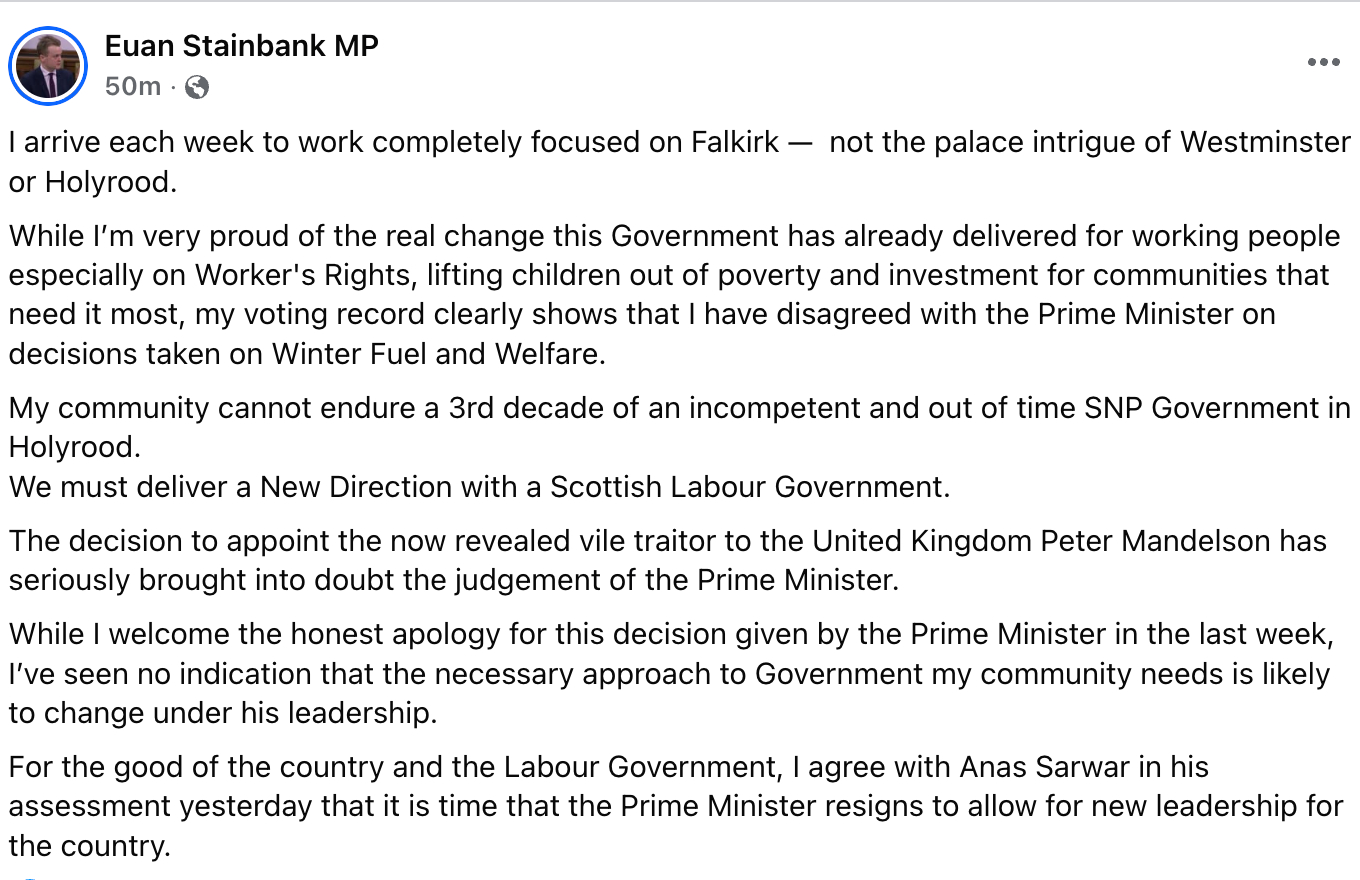Click the word "Falkirk" in the post
This screenshot has width=1360, height=880.
[x=734, y=142]
